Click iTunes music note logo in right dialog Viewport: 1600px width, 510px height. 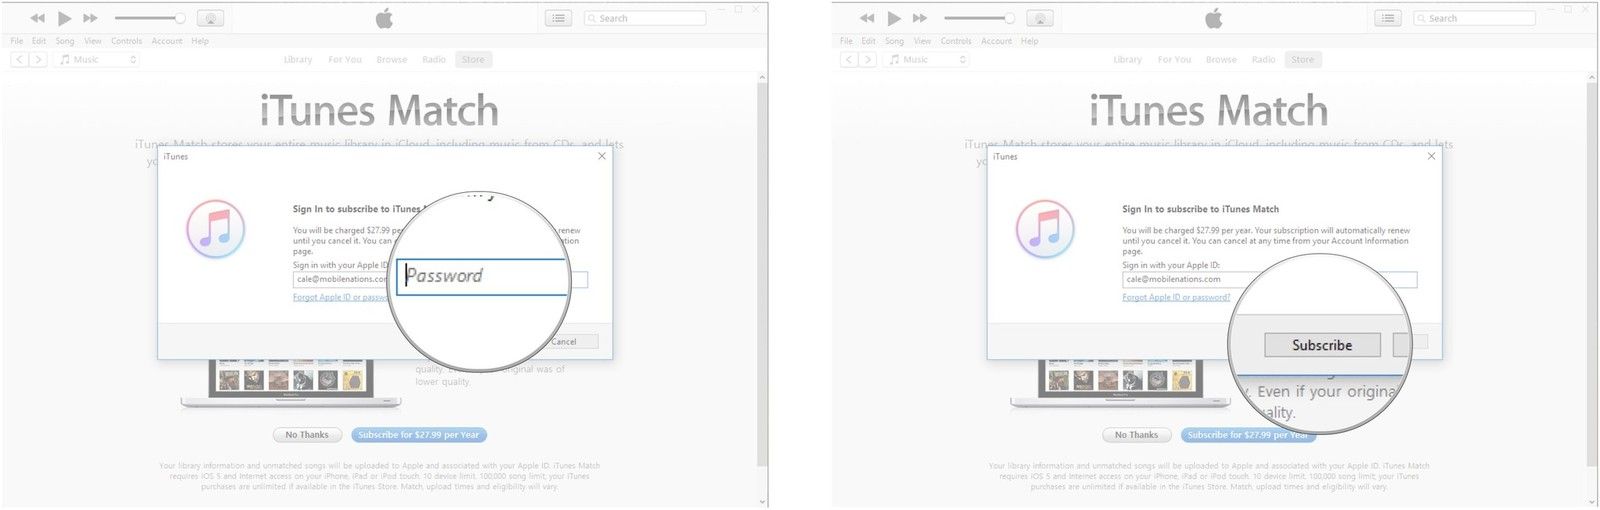[x=1045, y=229]
